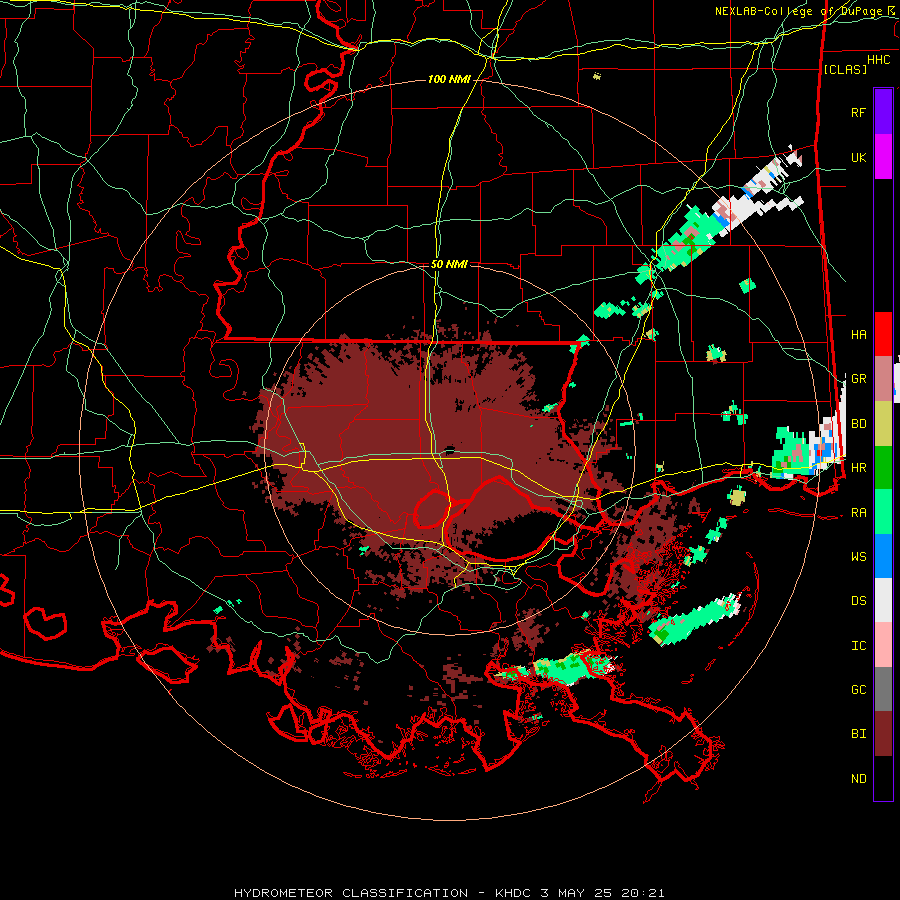The width and height of the screenshot is (900, 900).
Task: Click the IC legend label
Action: click(858, 646)
